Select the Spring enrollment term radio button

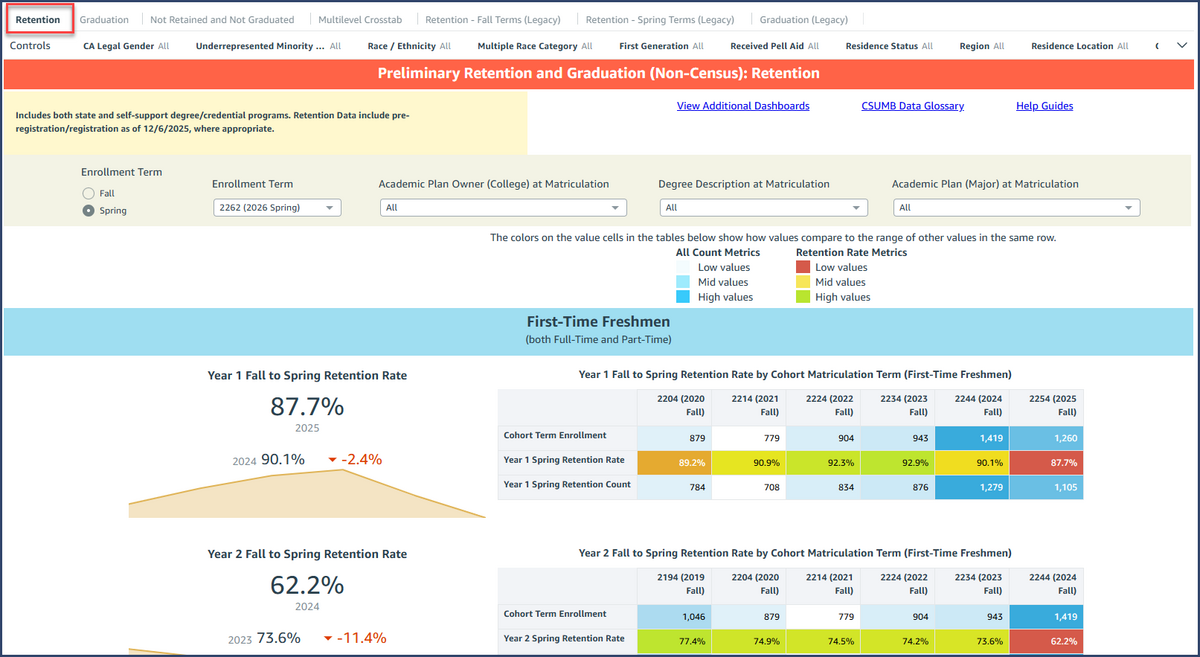point(88,210)
